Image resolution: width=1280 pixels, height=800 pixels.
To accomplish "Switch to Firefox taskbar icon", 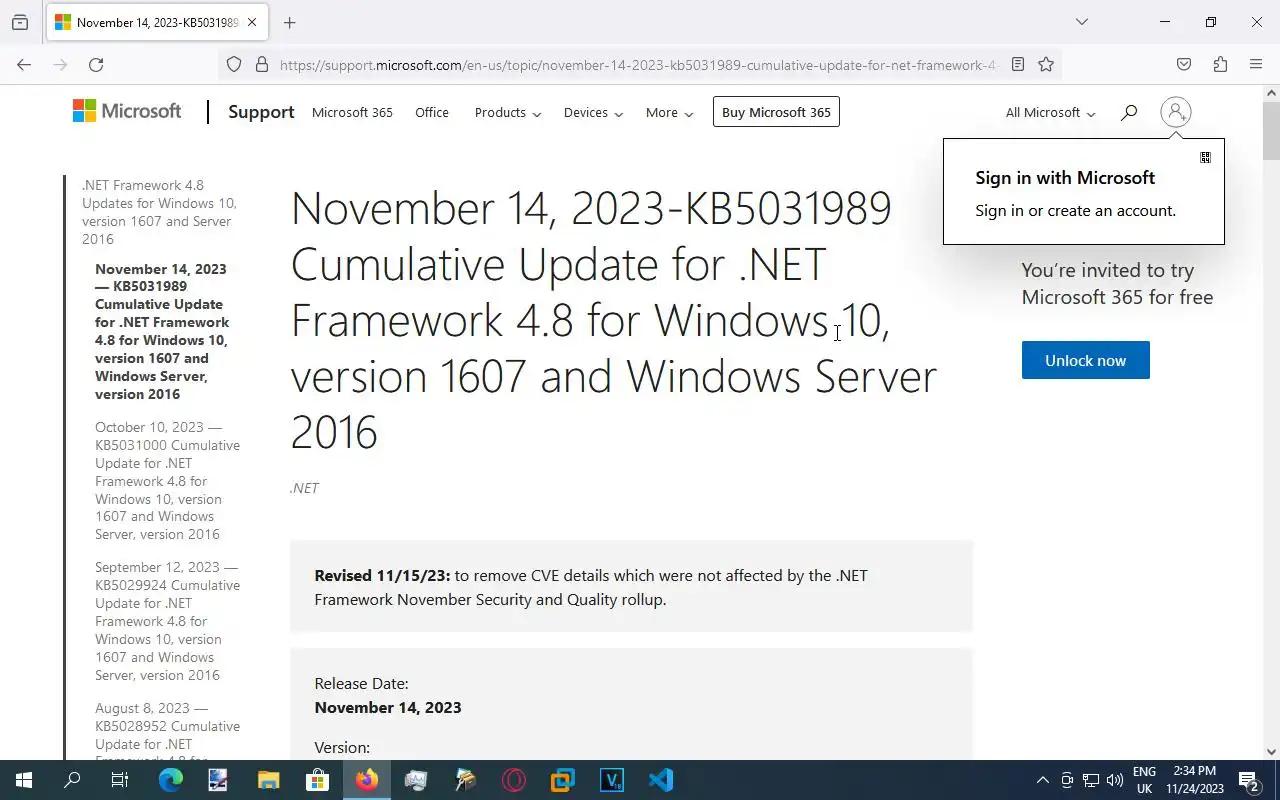I will pyautogui.click(x=367, y=780).
